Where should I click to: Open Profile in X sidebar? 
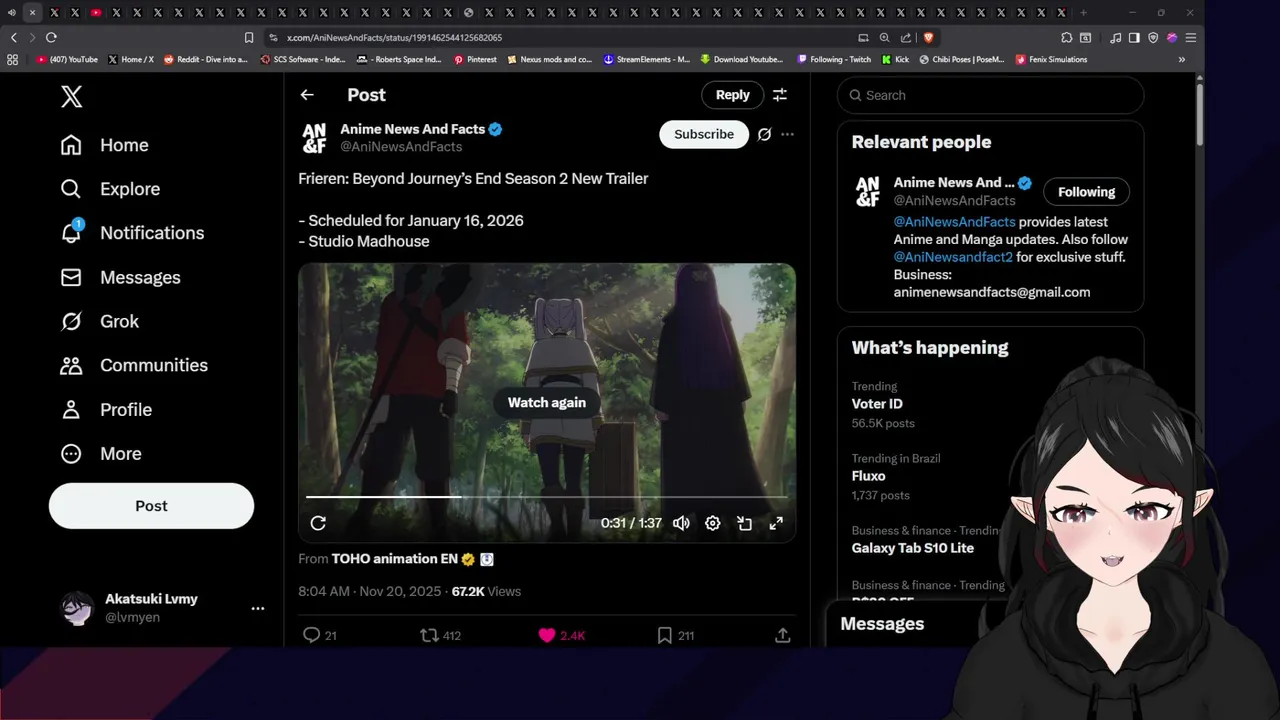click(105, 409)
